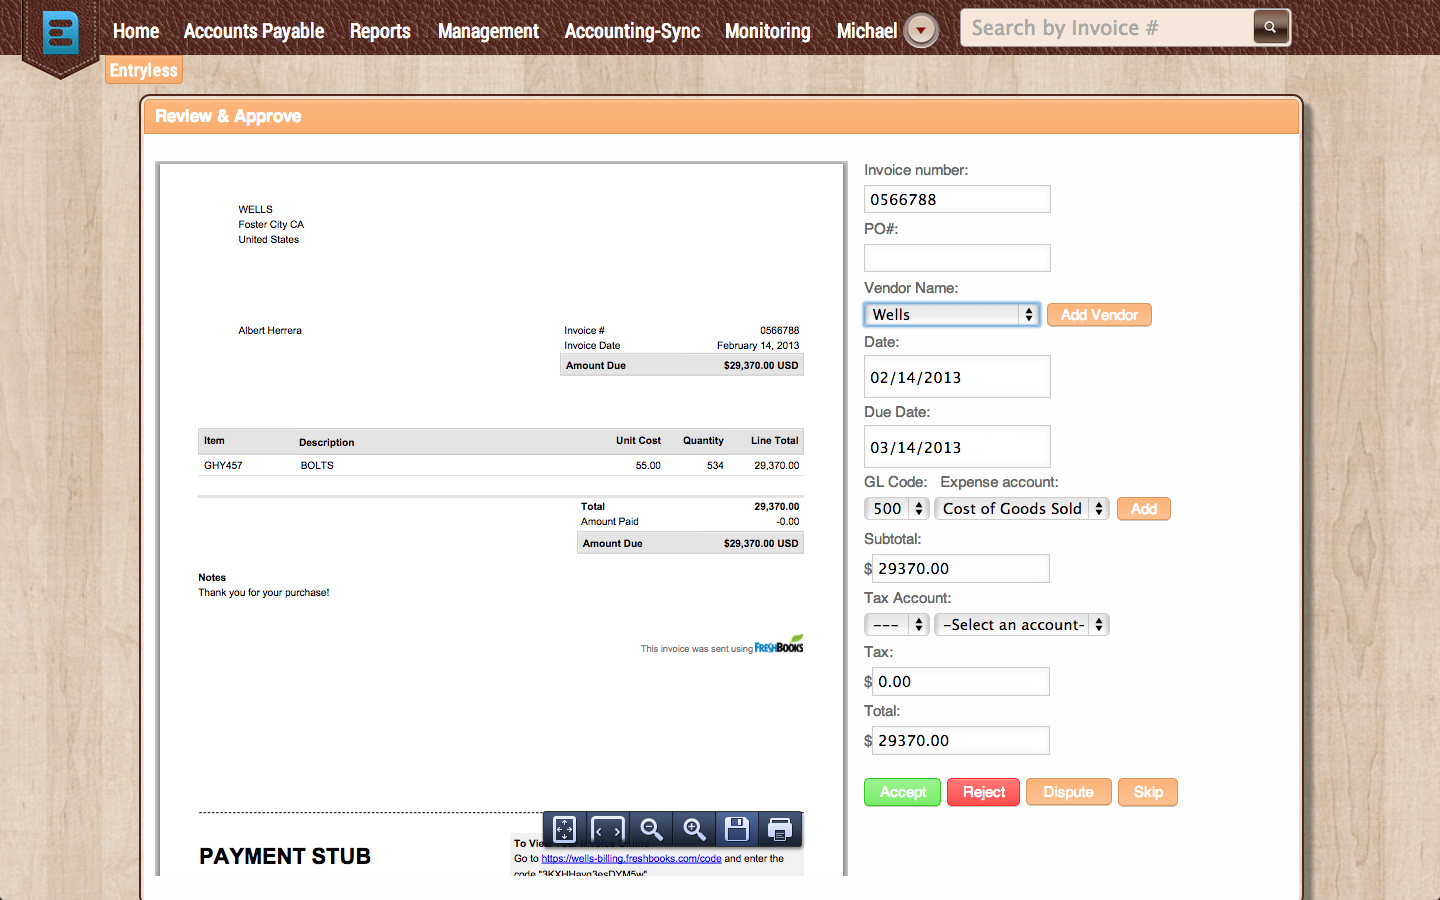The width and height of the screenshot is (1440, 900).
Task: Click the Add Vendor button
Action: [1099, 314]
